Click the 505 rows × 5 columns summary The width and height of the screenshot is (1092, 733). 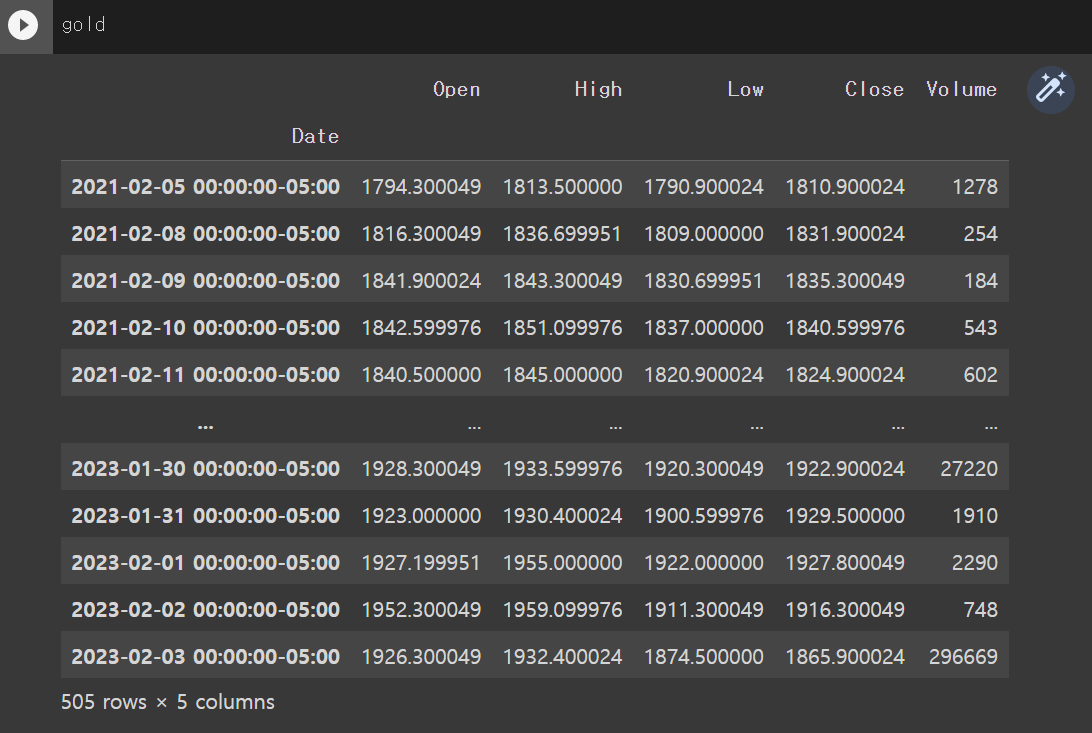[168, 702]
